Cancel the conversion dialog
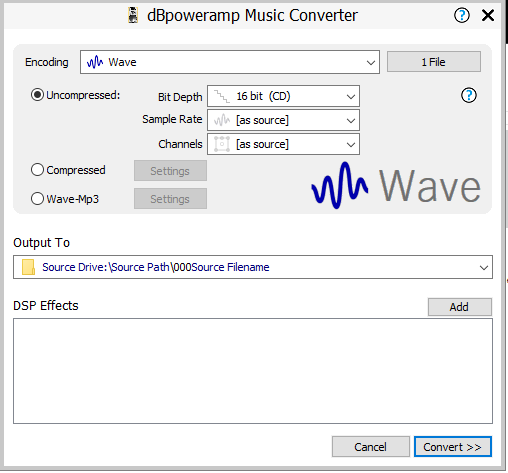The height and width of the screenshot is (473, 508). click(371, 447)
